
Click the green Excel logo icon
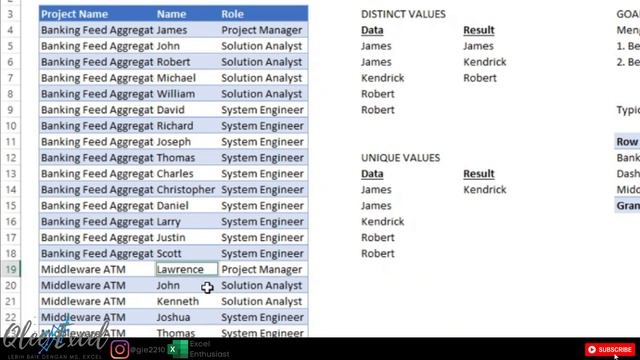178,349
